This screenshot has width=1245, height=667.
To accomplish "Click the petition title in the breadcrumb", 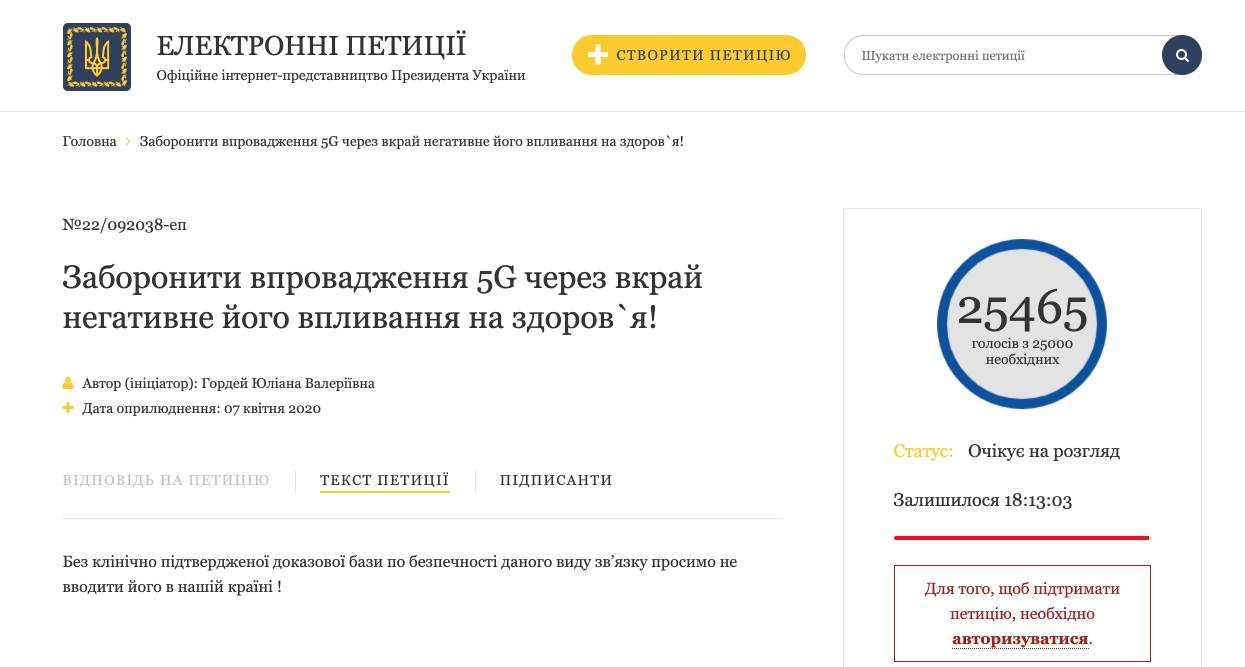I will coord(411,142).
